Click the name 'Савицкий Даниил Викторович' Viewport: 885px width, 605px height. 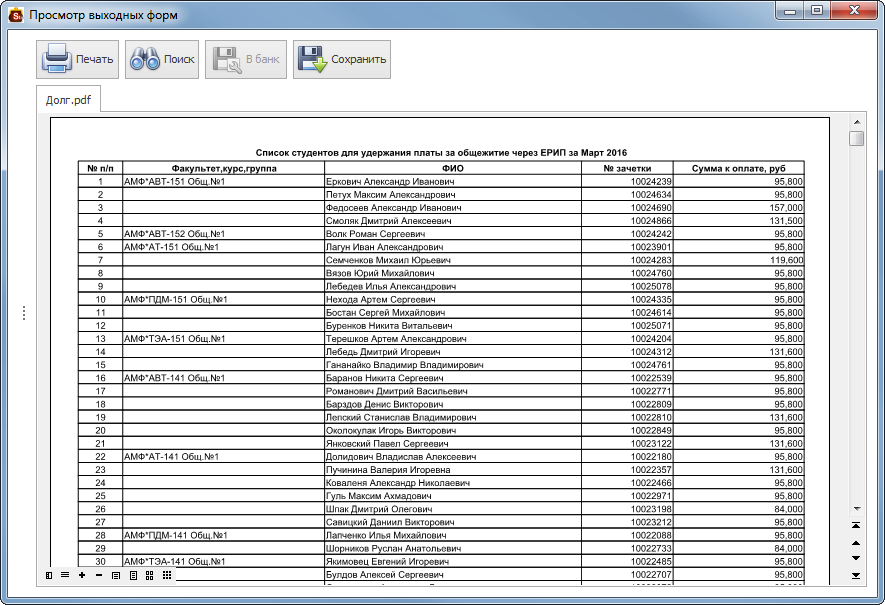click(390, 522)
